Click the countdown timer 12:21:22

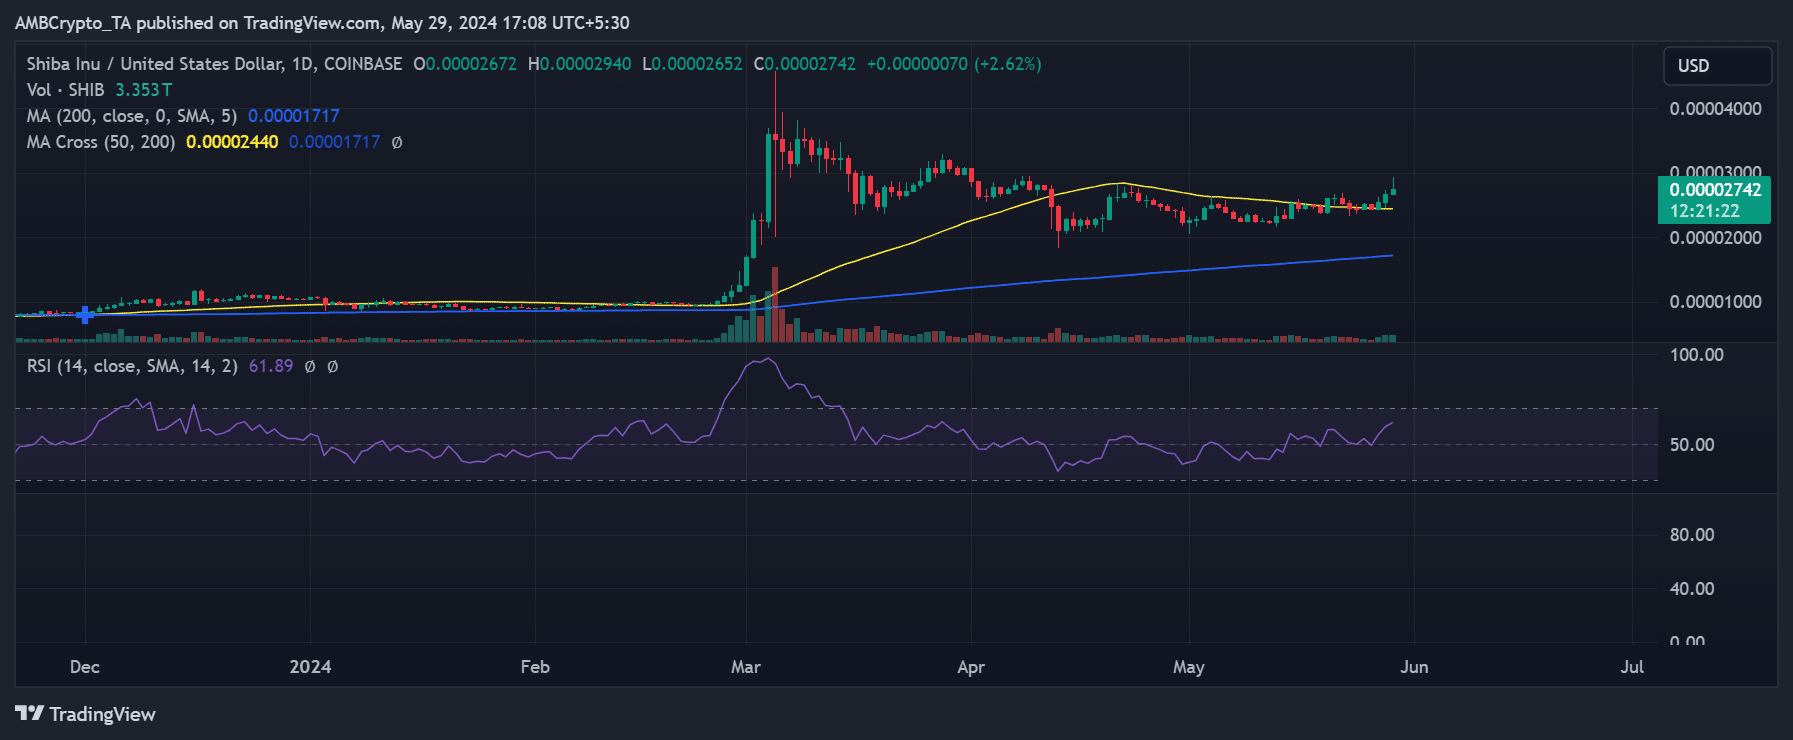[x=1705, y=211]
